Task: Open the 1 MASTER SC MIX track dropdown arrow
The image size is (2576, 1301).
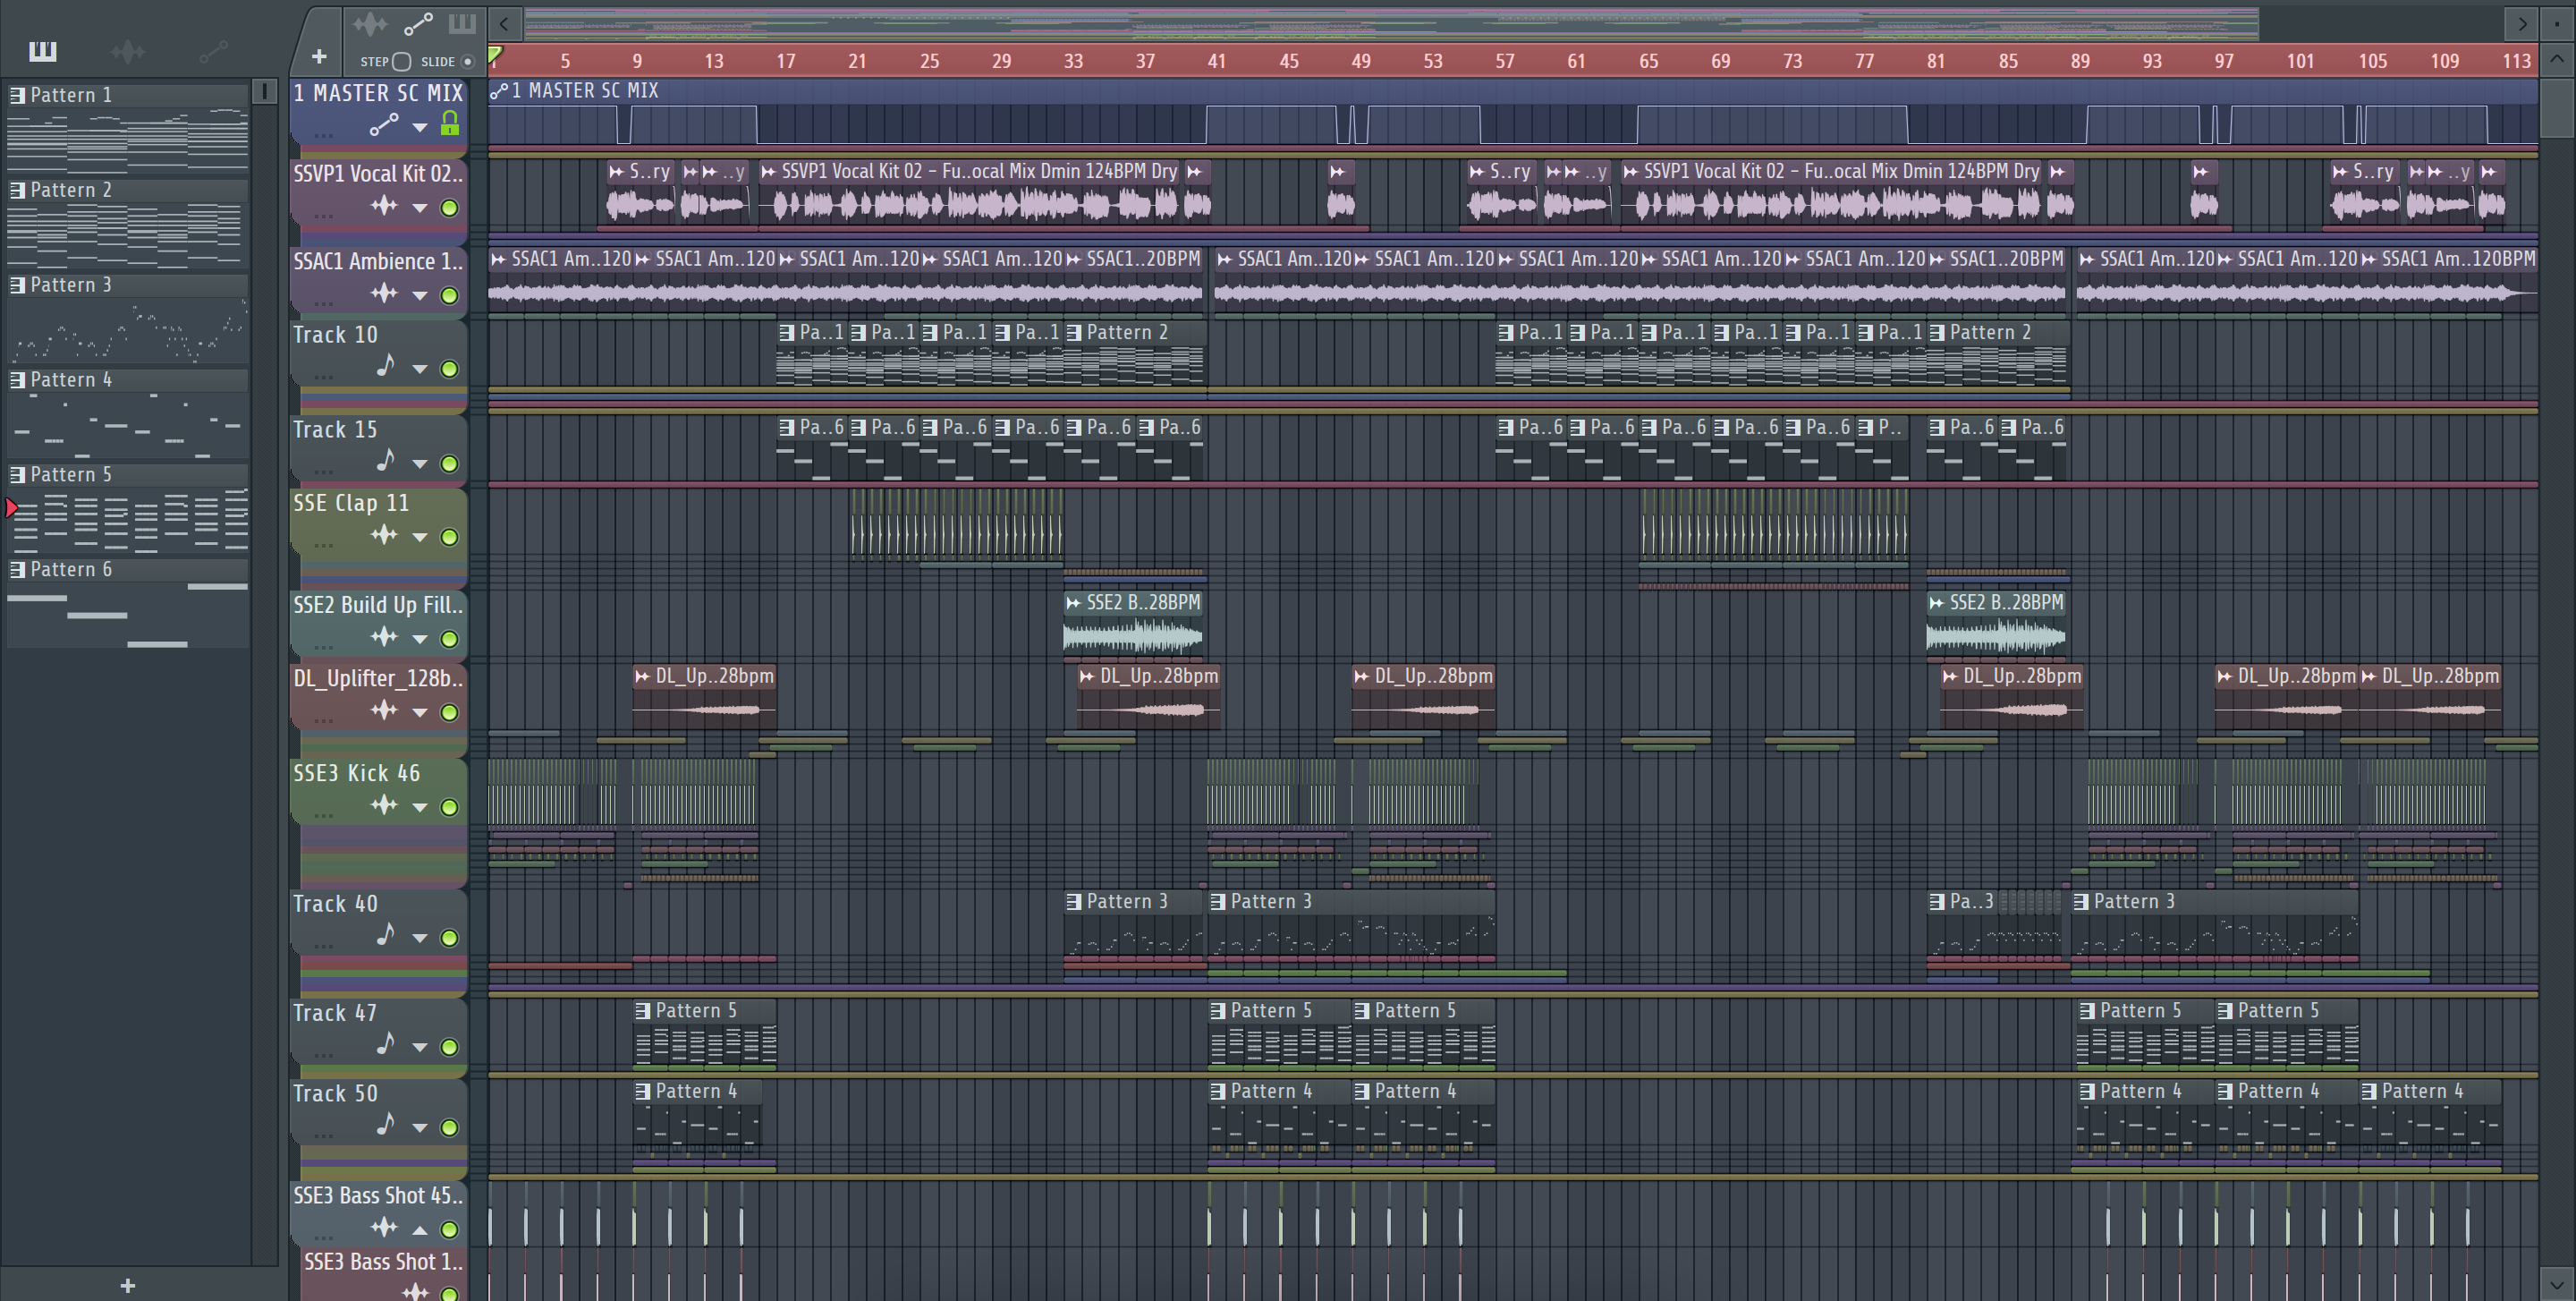Action: pos(420,127)
